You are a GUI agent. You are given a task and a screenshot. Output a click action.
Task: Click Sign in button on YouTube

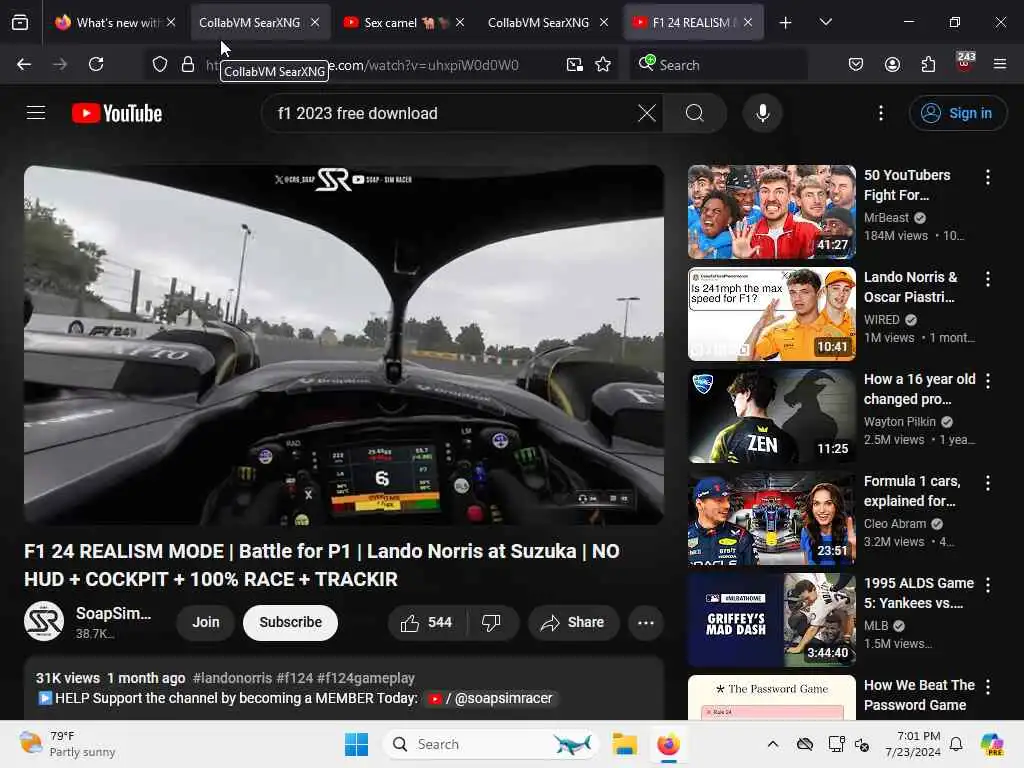[x=957, y=113]
